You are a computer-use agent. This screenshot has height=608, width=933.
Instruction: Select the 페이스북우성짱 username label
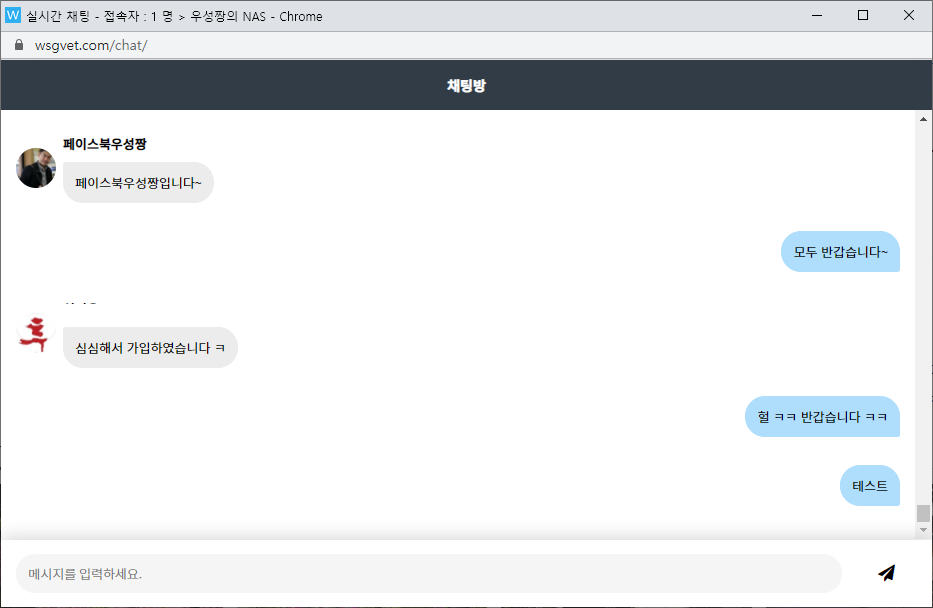[x=105, y=144]
